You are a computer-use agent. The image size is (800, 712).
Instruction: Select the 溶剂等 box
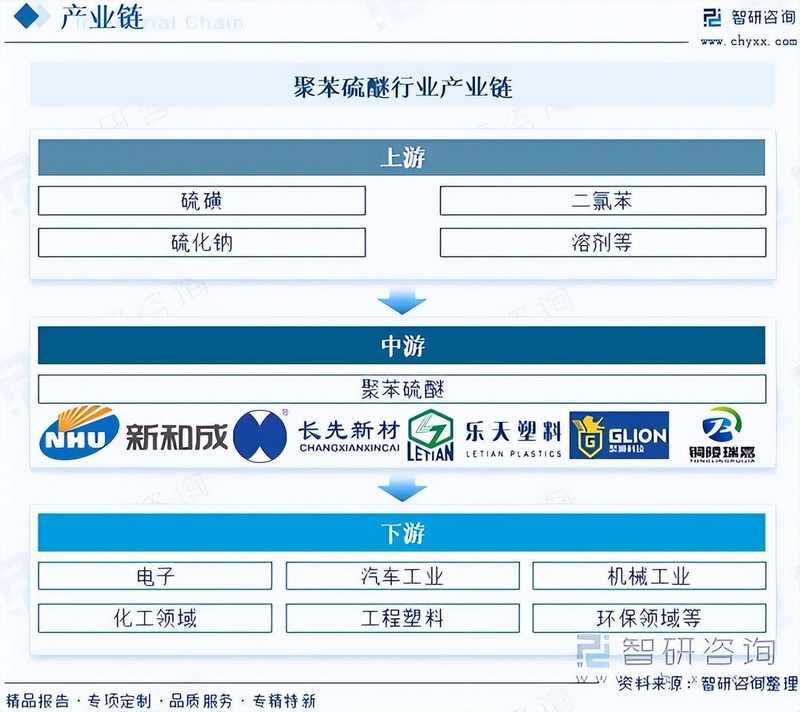[602, 241]
